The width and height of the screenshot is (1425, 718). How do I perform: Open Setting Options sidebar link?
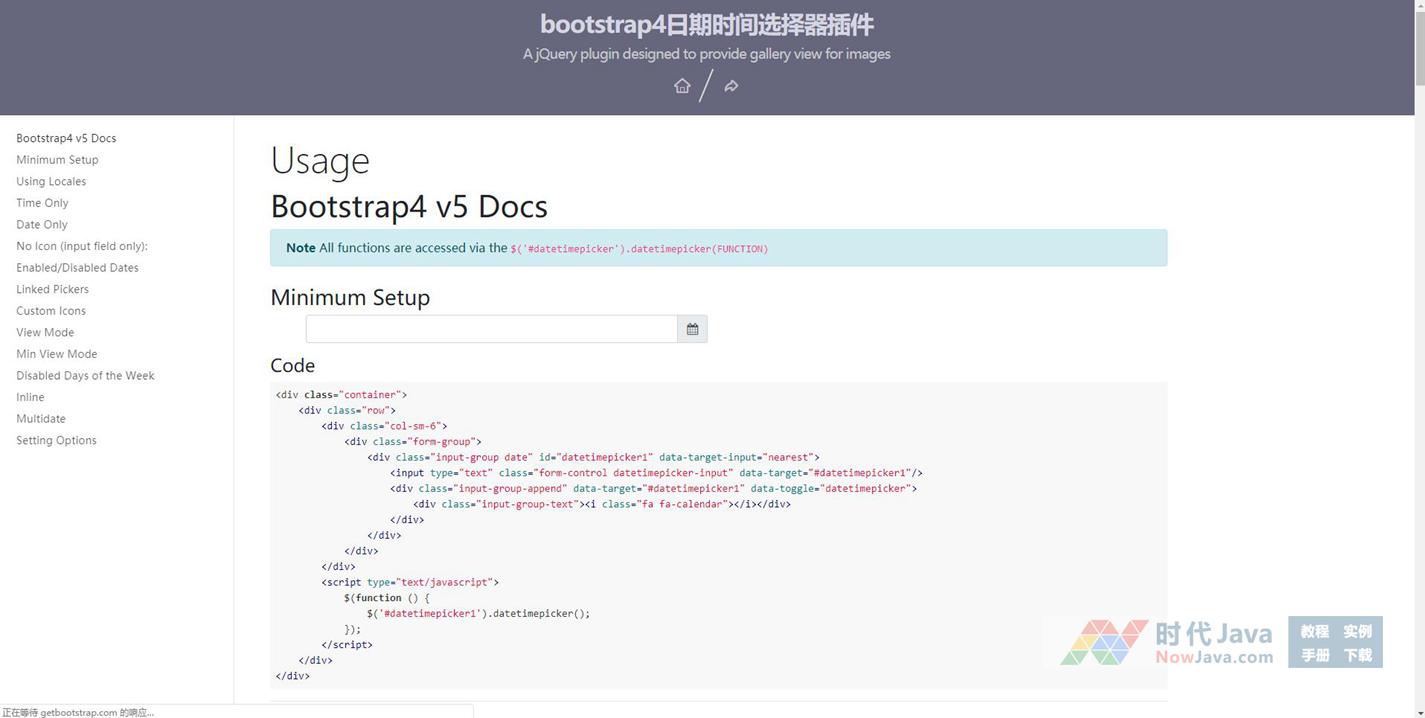[x=56, y=440]
